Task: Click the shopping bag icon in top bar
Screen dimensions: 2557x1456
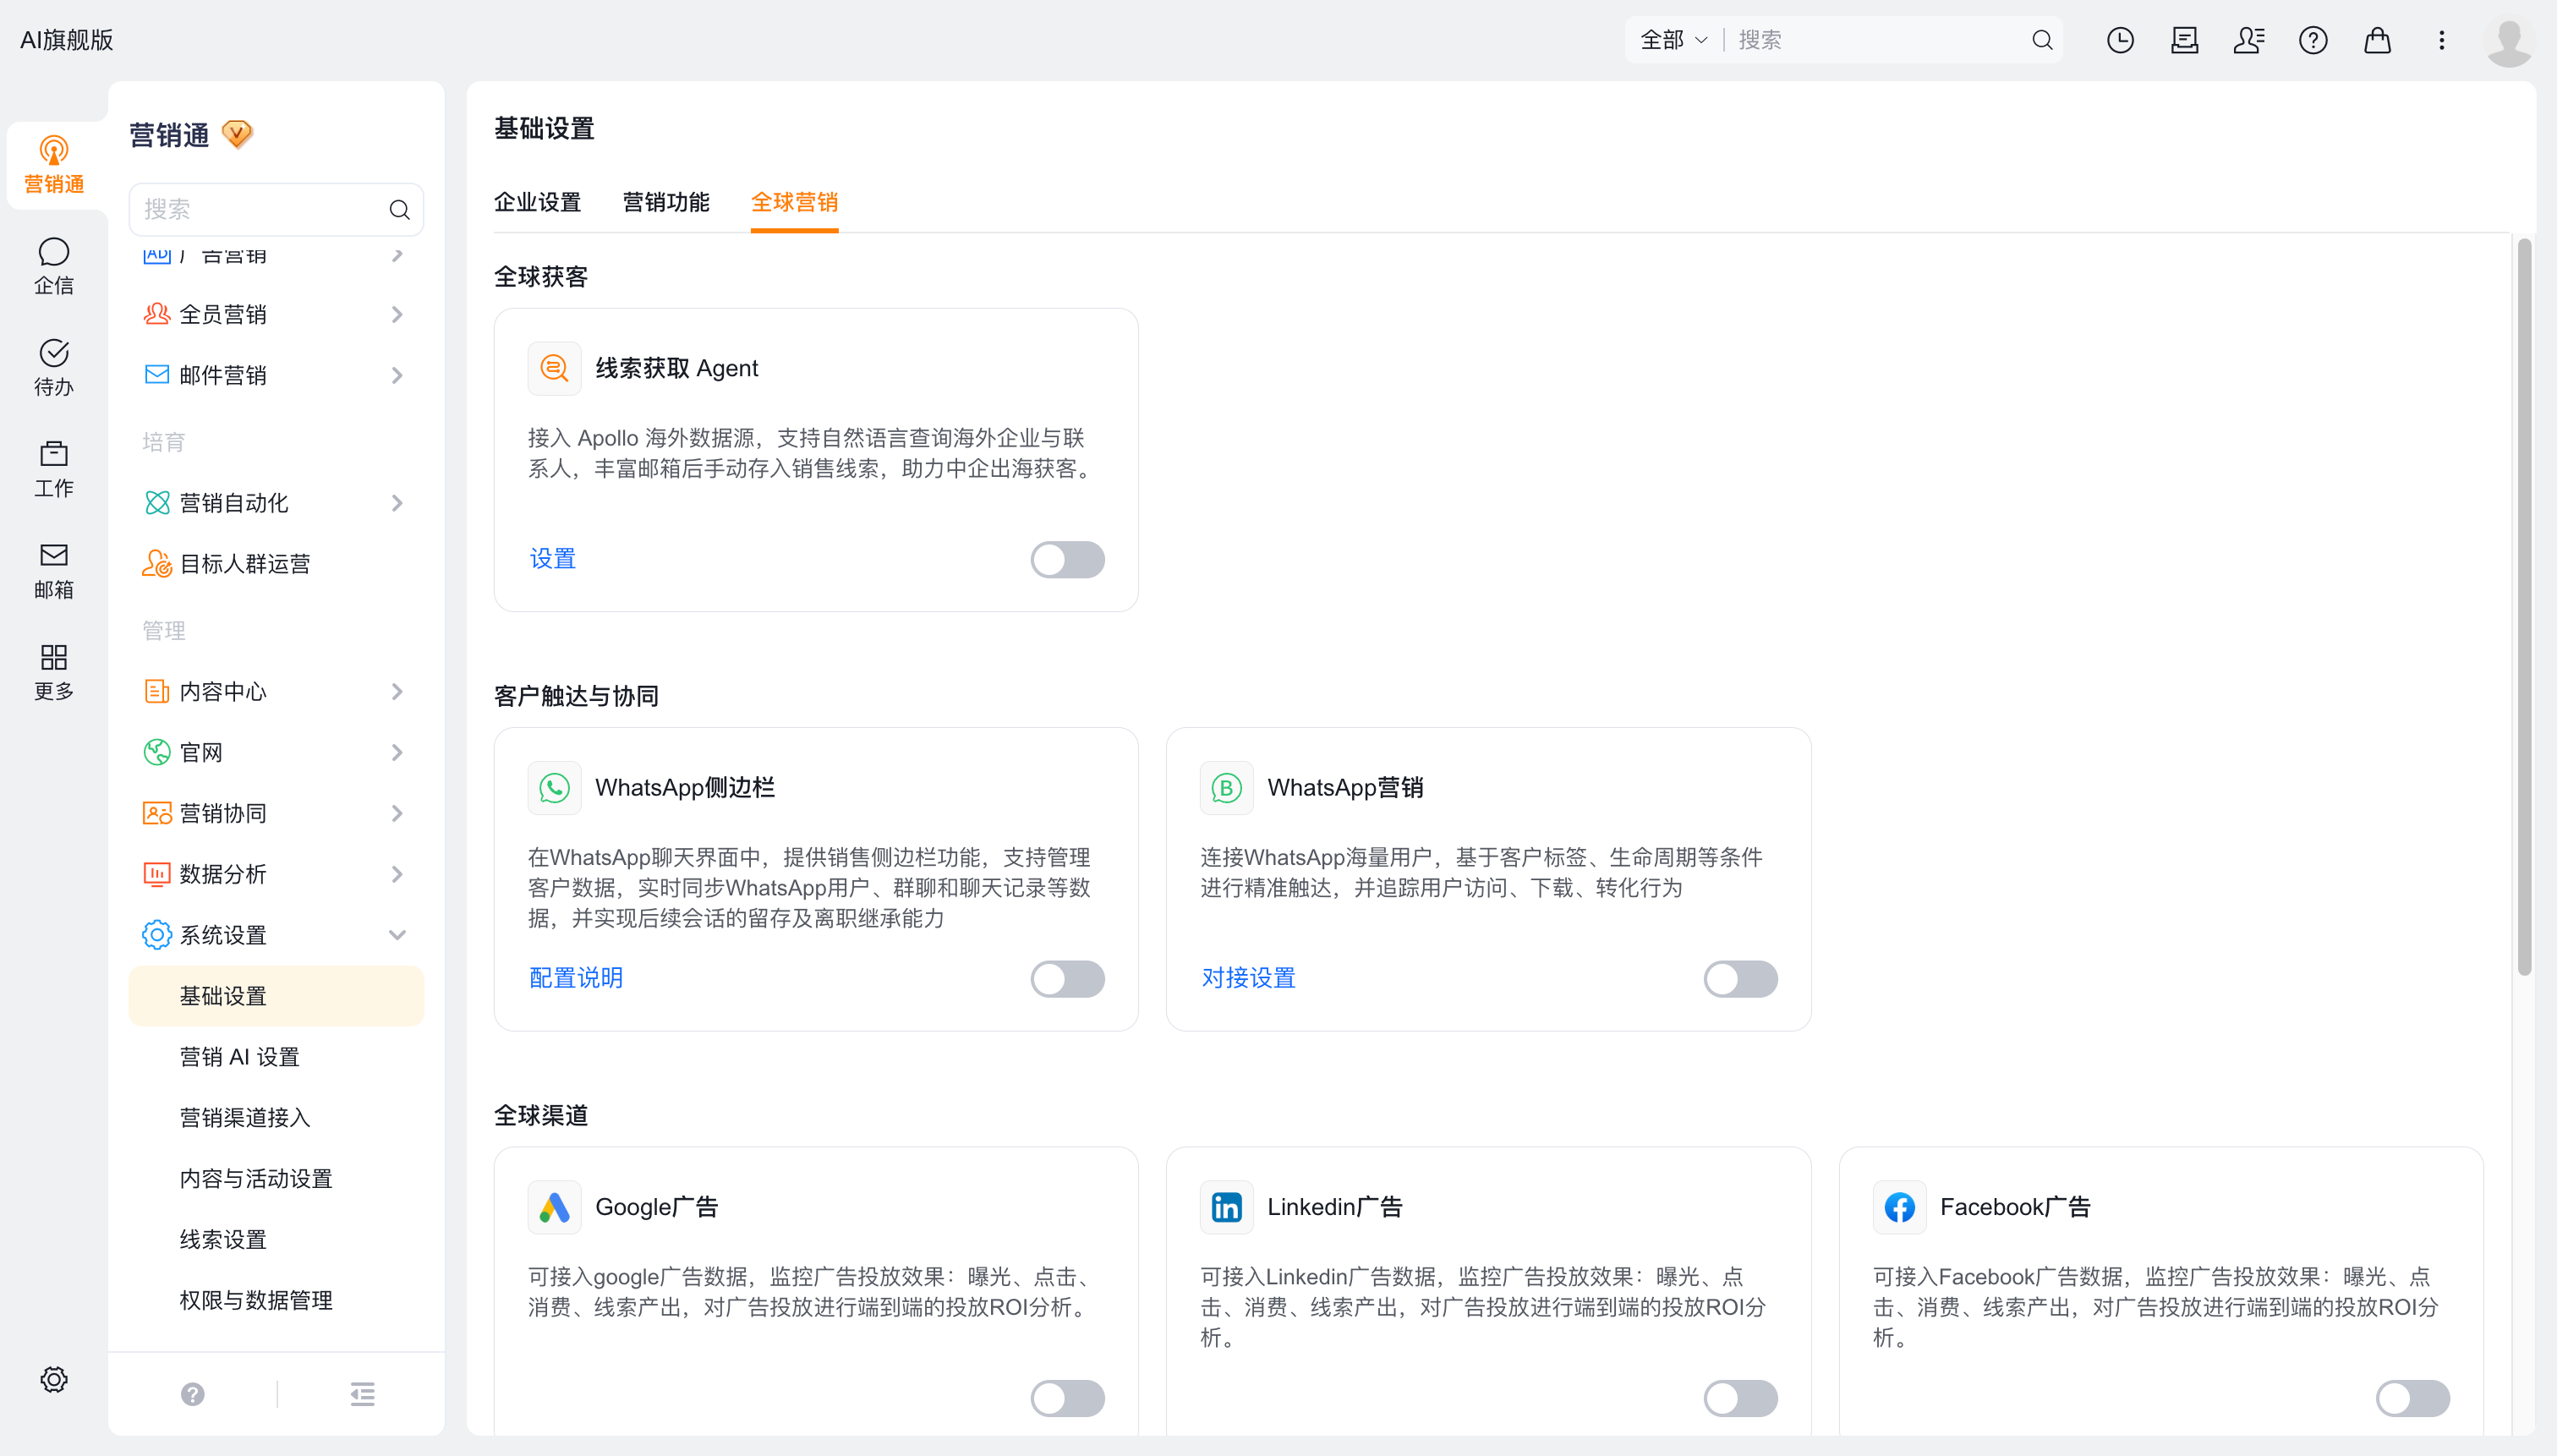Action: 2377,40
